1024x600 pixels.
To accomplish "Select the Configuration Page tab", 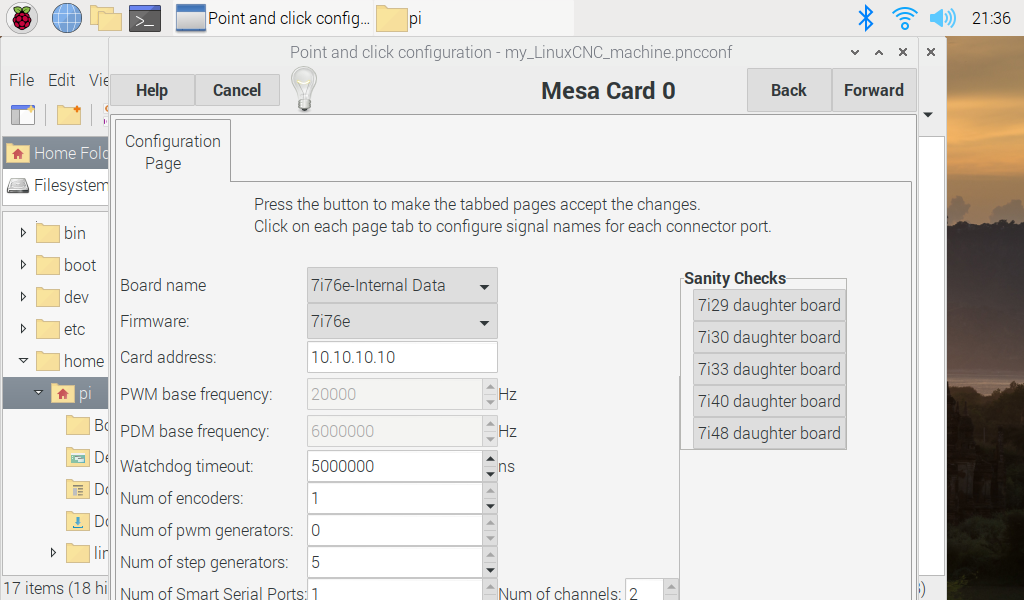I will tap(173, 152).
